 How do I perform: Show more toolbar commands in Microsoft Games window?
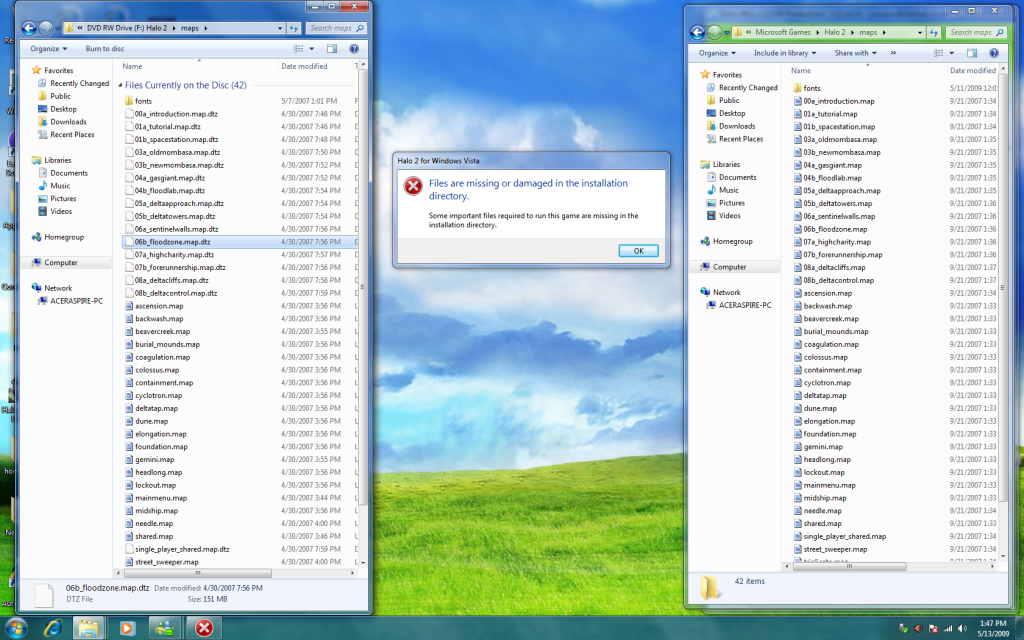coord(893,53)
